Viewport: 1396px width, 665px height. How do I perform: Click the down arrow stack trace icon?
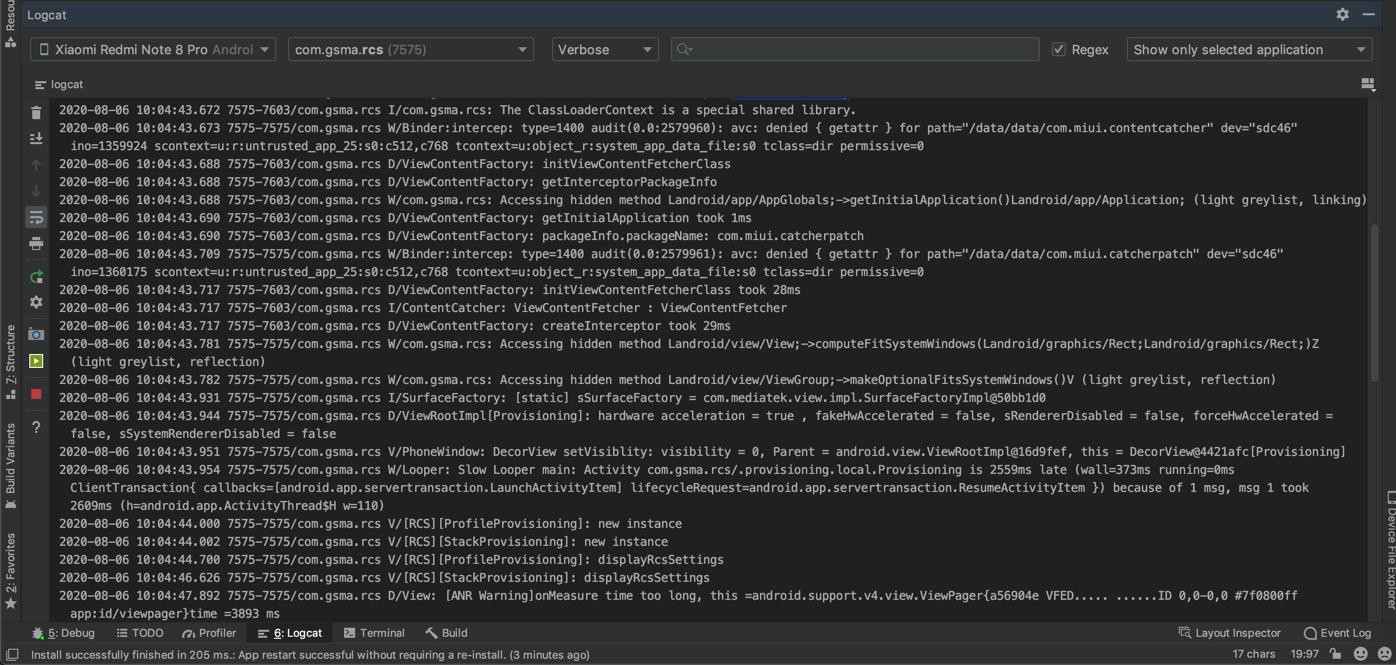[37, 191]
